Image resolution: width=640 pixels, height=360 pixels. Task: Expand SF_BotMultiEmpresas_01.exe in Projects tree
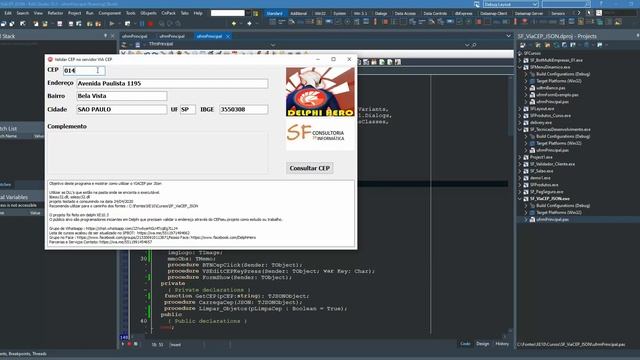520,60
